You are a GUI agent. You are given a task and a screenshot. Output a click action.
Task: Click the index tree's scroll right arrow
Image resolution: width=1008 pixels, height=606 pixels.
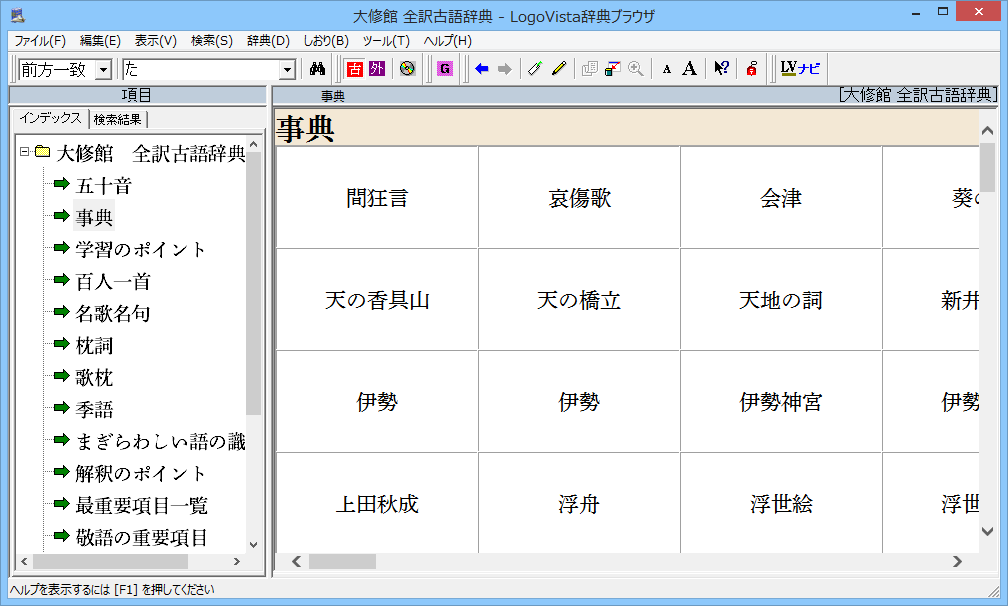237,562
